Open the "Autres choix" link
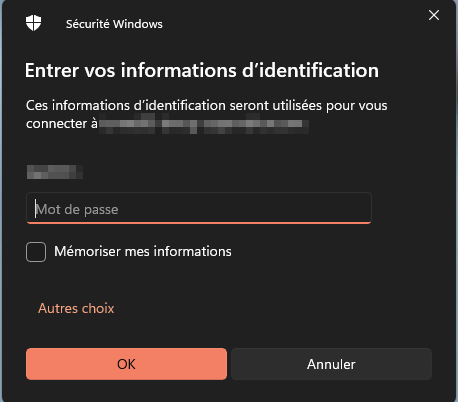 [x=76, y=308]
